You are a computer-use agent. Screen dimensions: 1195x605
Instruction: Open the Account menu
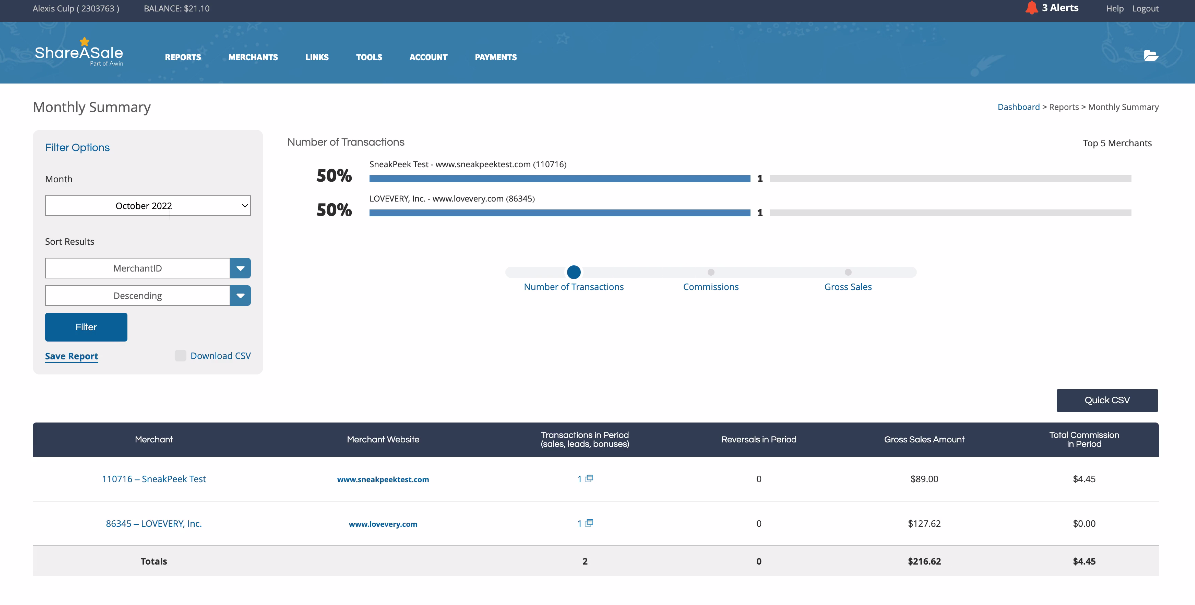[428, 57]
